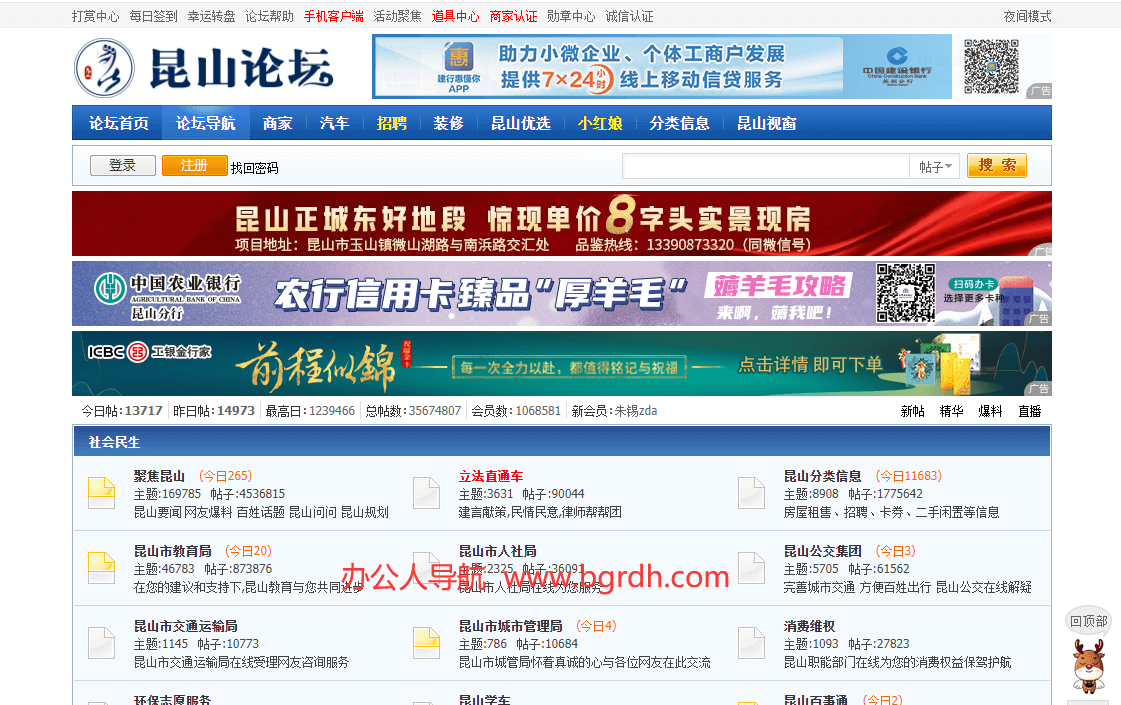The image size is (1121, 705).
Task: Open 昆山优选 navigation item
Action: click(520, 123)
